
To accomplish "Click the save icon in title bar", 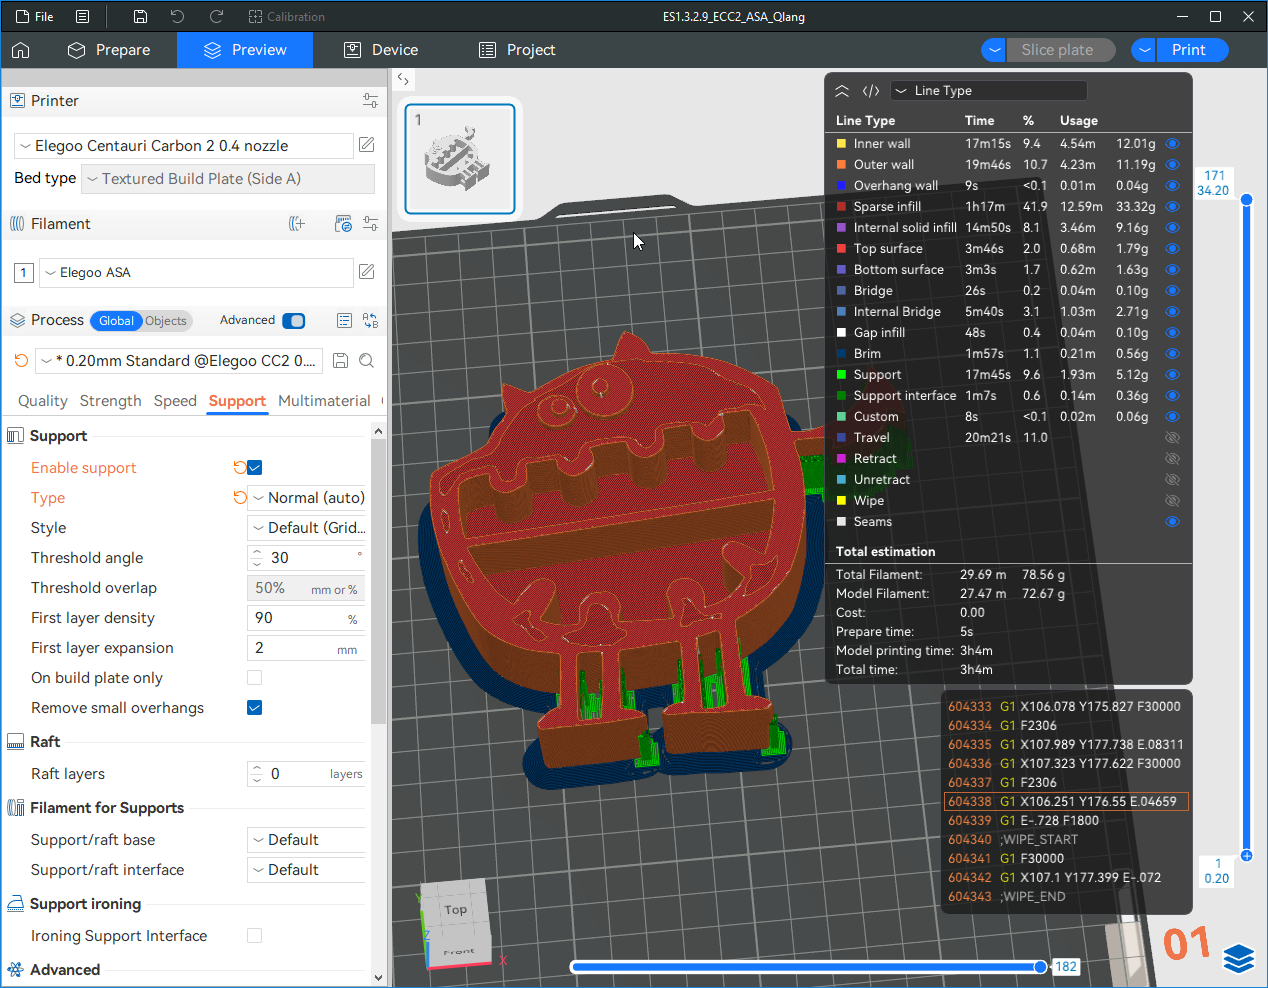I will (140, 17).
